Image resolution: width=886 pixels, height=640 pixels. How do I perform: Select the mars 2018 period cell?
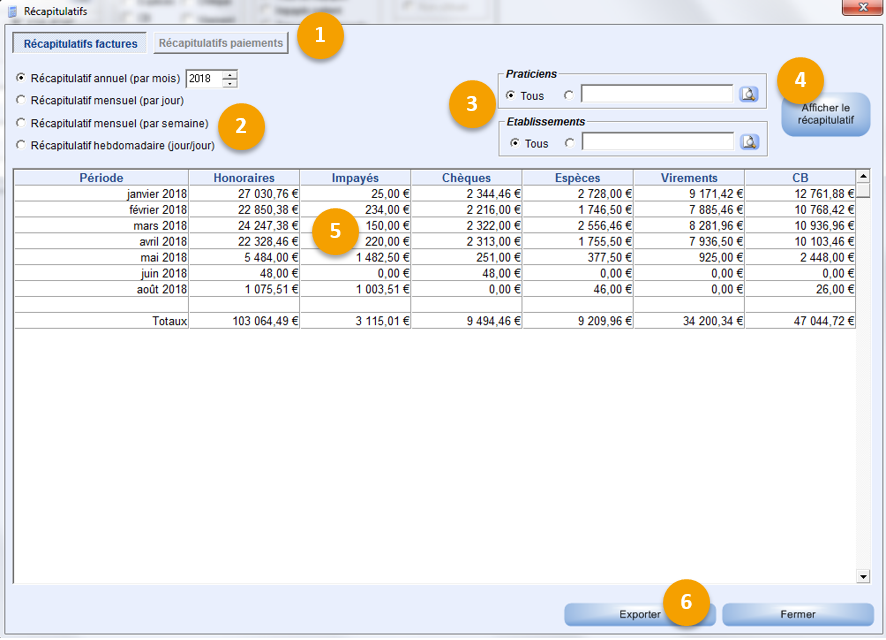101,225
